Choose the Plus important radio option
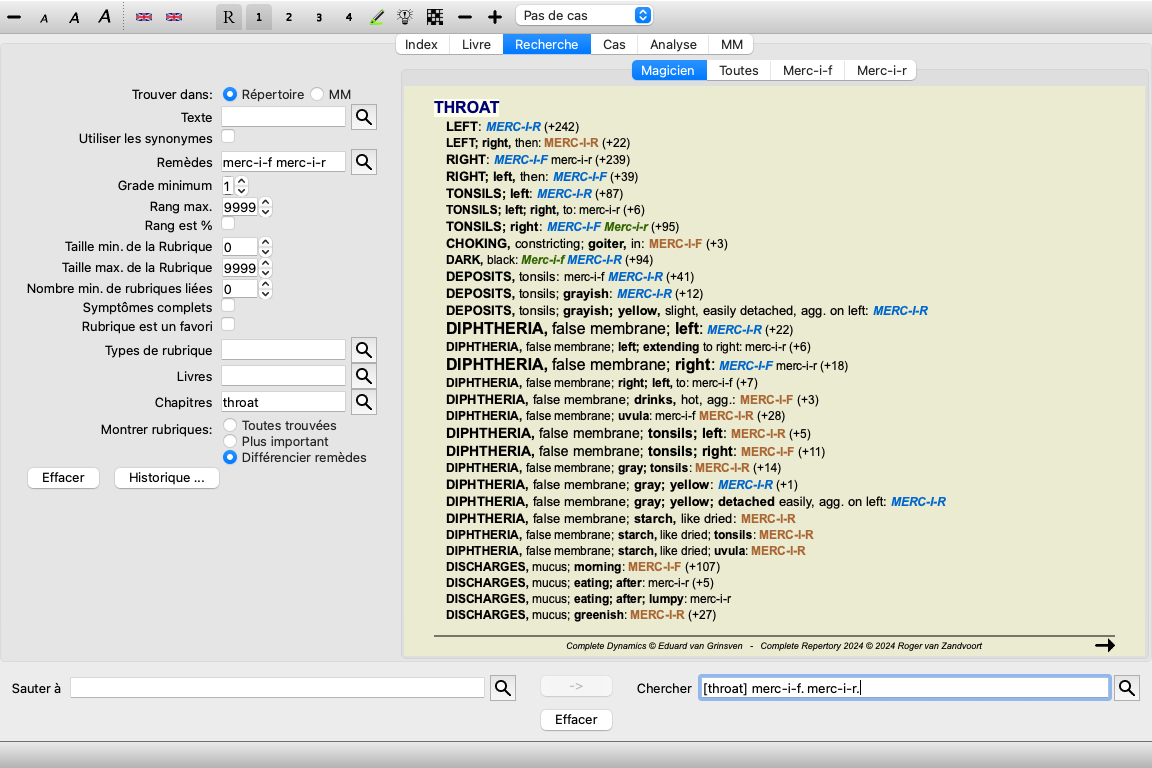The width and height of the screenshot is (1152, 768). [230, 441]
